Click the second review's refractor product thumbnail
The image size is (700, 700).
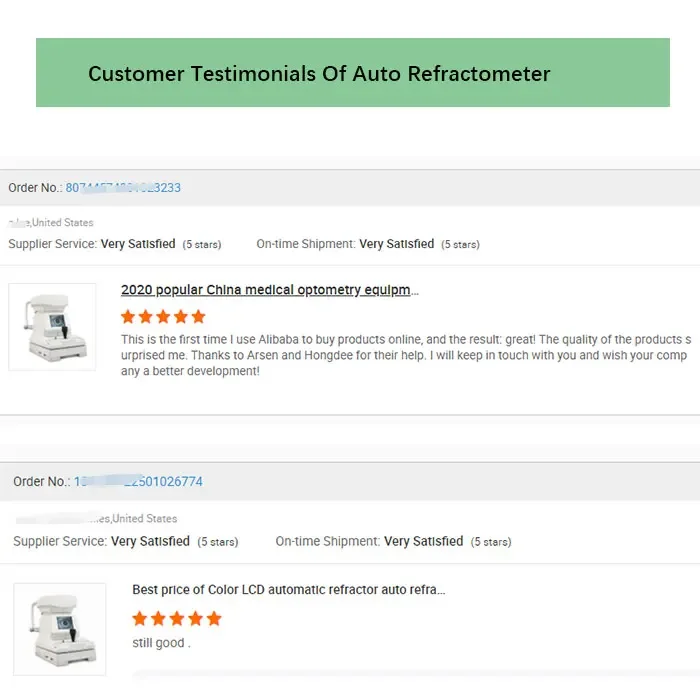(x=60, y=628)
